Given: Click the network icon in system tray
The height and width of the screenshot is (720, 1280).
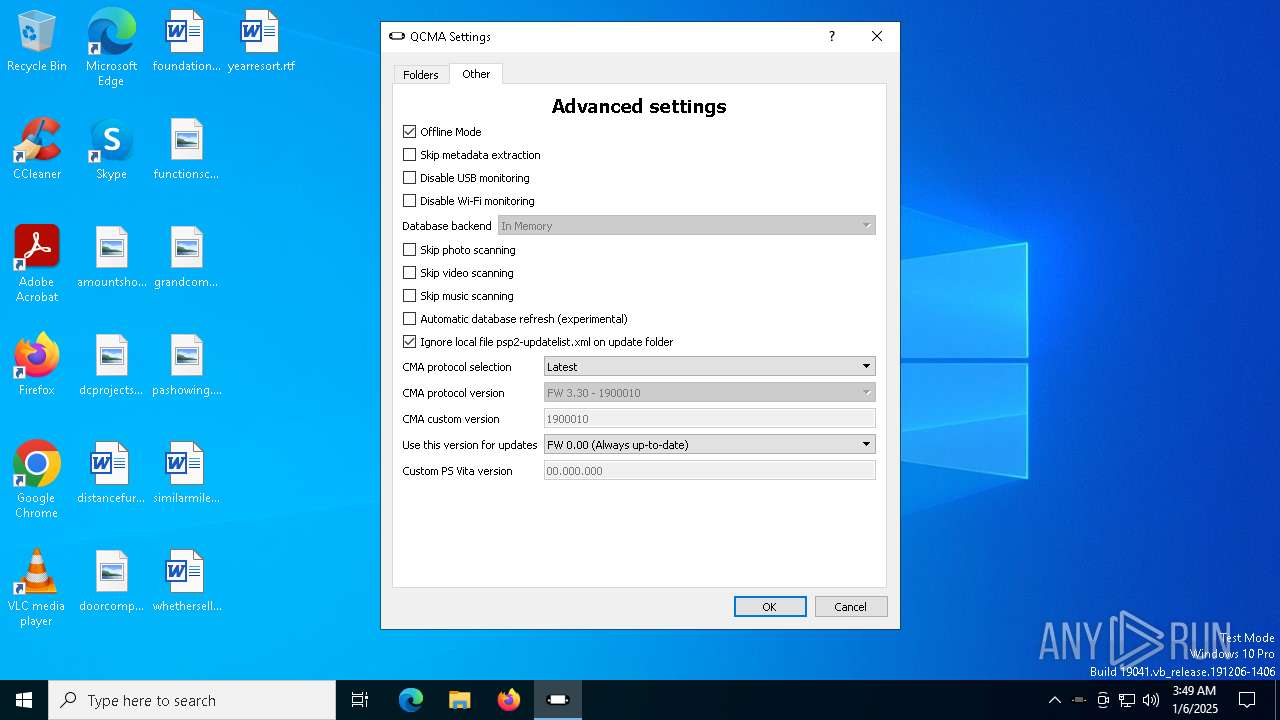Looking at the screenshot, I should tap(1127, 700).
